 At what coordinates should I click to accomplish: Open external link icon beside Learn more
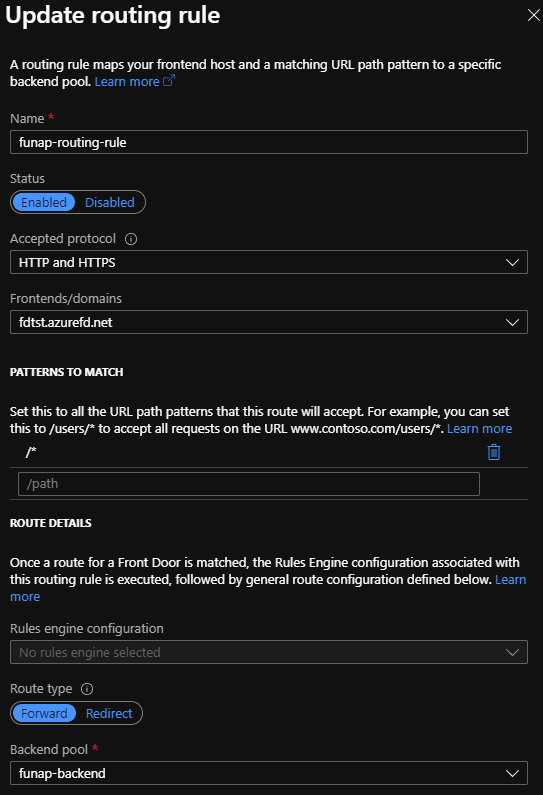click(x=169, y=81)
